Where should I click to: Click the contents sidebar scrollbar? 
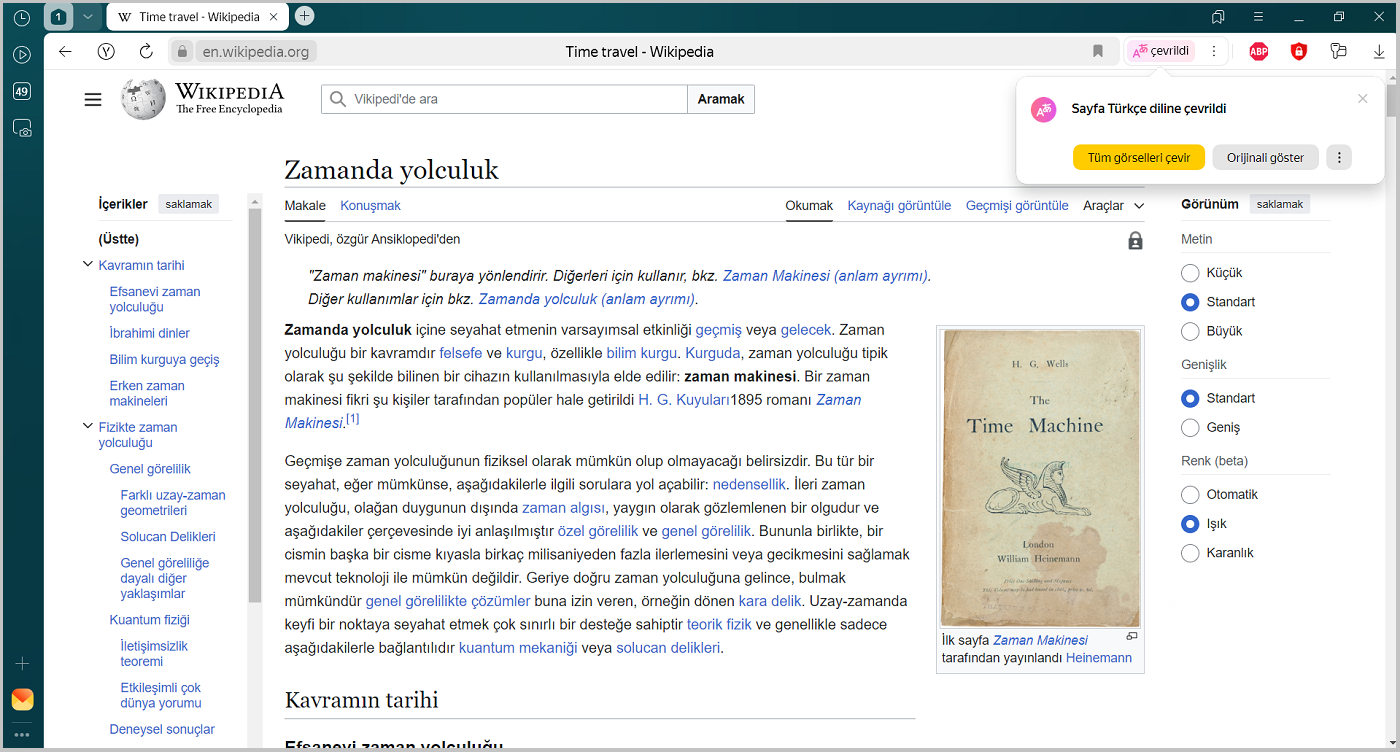[x=254, y=400]
